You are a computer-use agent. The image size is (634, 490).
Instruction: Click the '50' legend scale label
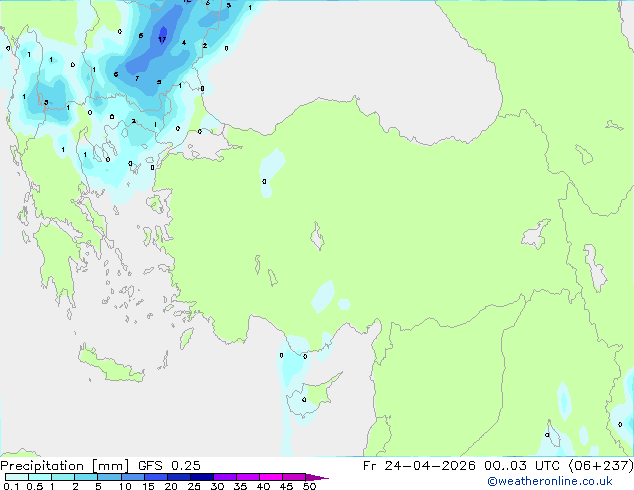310,486
